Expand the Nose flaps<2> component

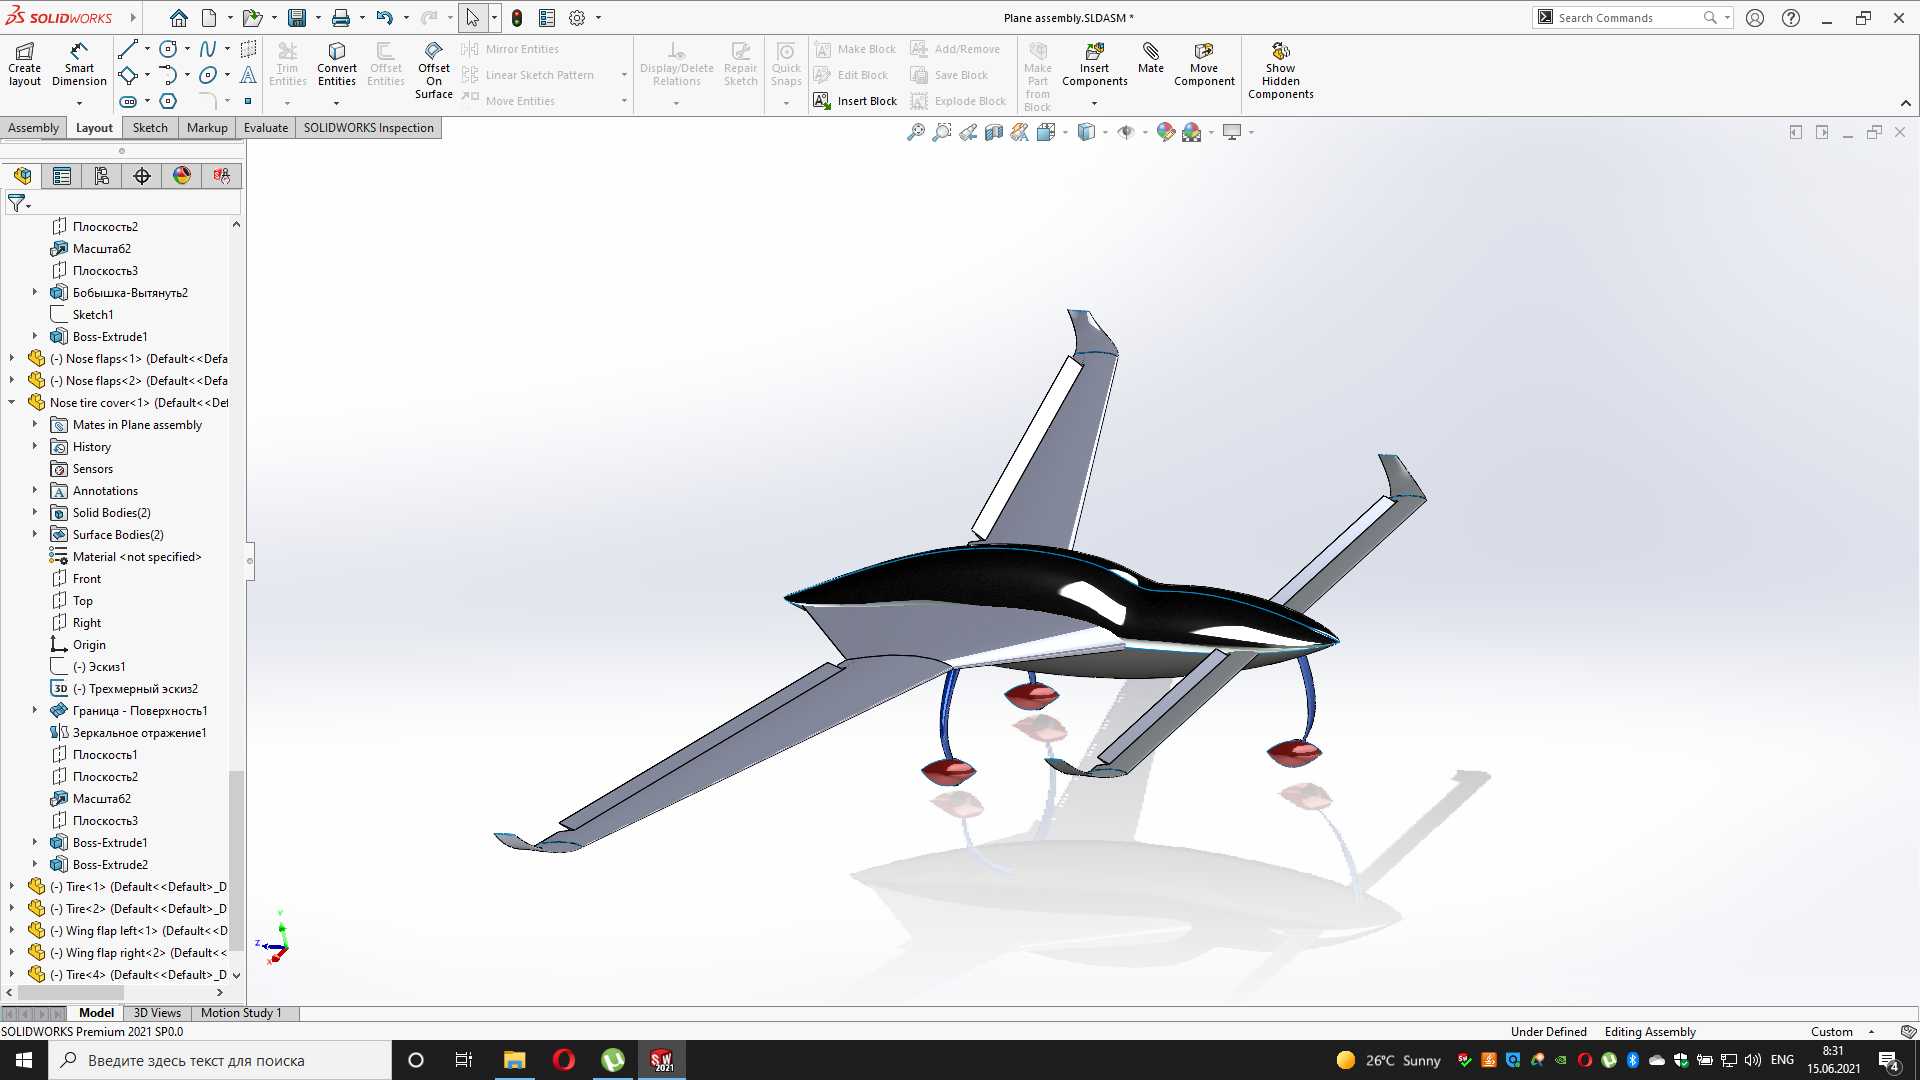pyautogui.click(x=12, y=380)
